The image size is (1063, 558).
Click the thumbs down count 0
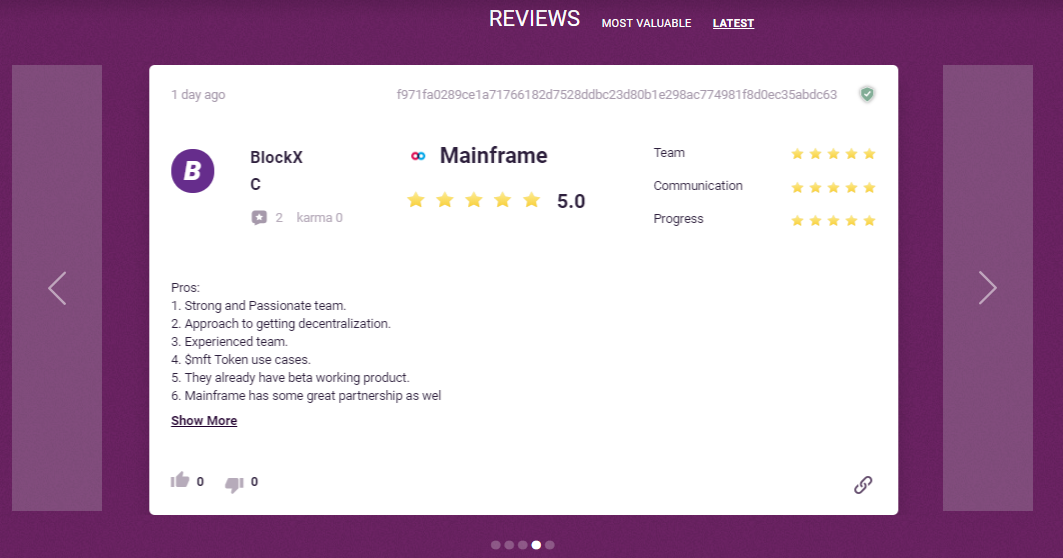pyautogui.click(x=254, y=482)
